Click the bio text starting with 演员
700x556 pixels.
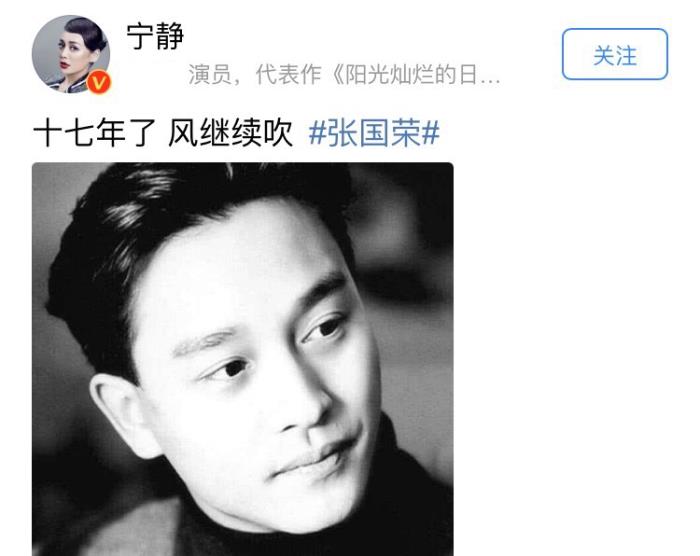click(344, 74)
